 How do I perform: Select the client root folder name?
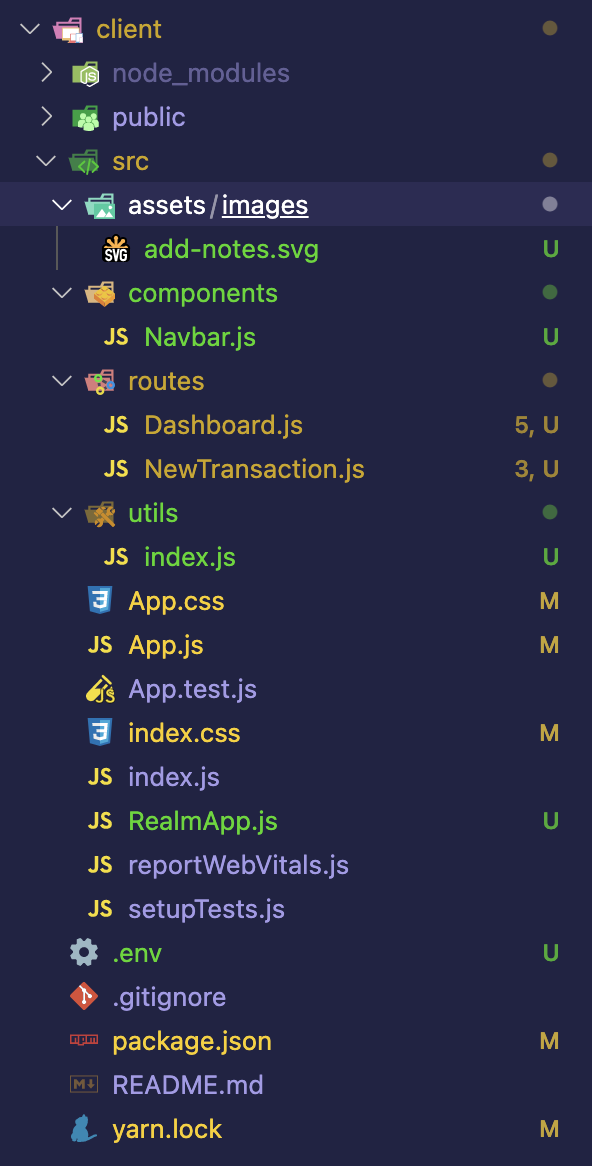(129, 29)
